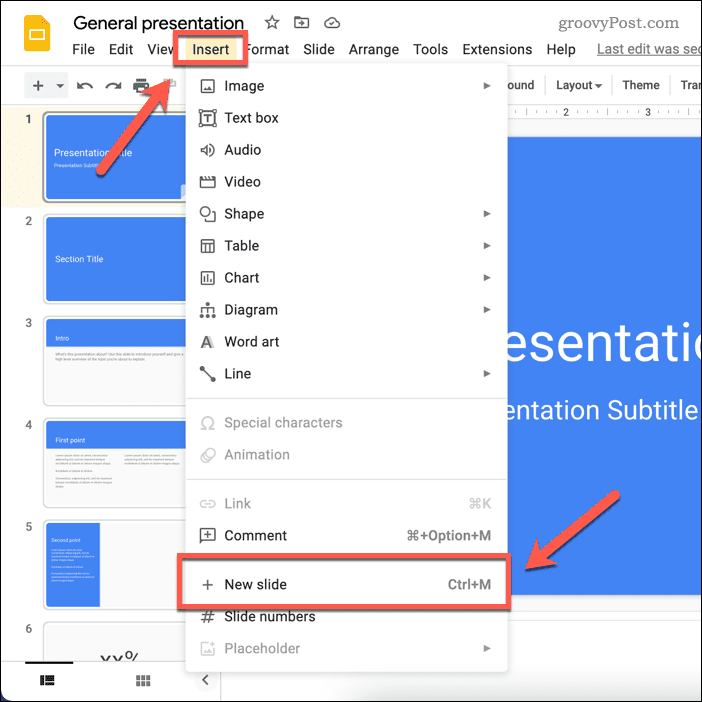Select Line in the Insert menu

(346, 374)
